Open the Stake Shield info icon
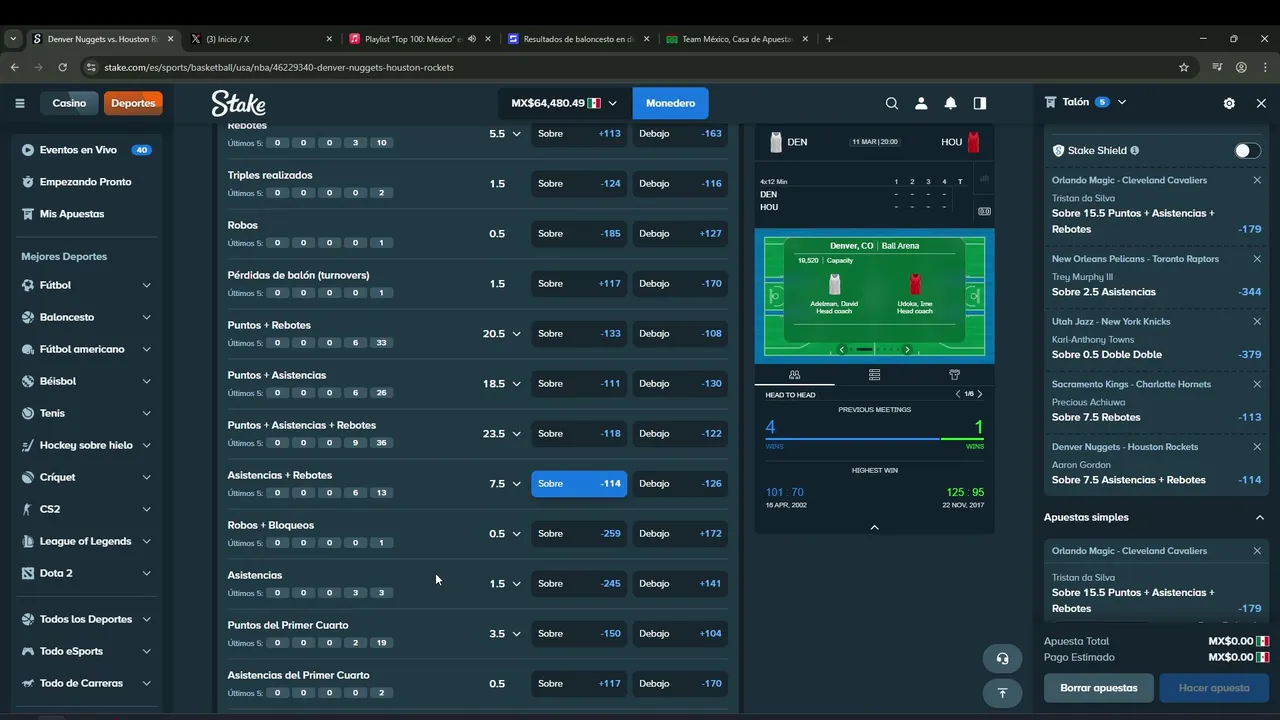 (x=1134, y=150)
